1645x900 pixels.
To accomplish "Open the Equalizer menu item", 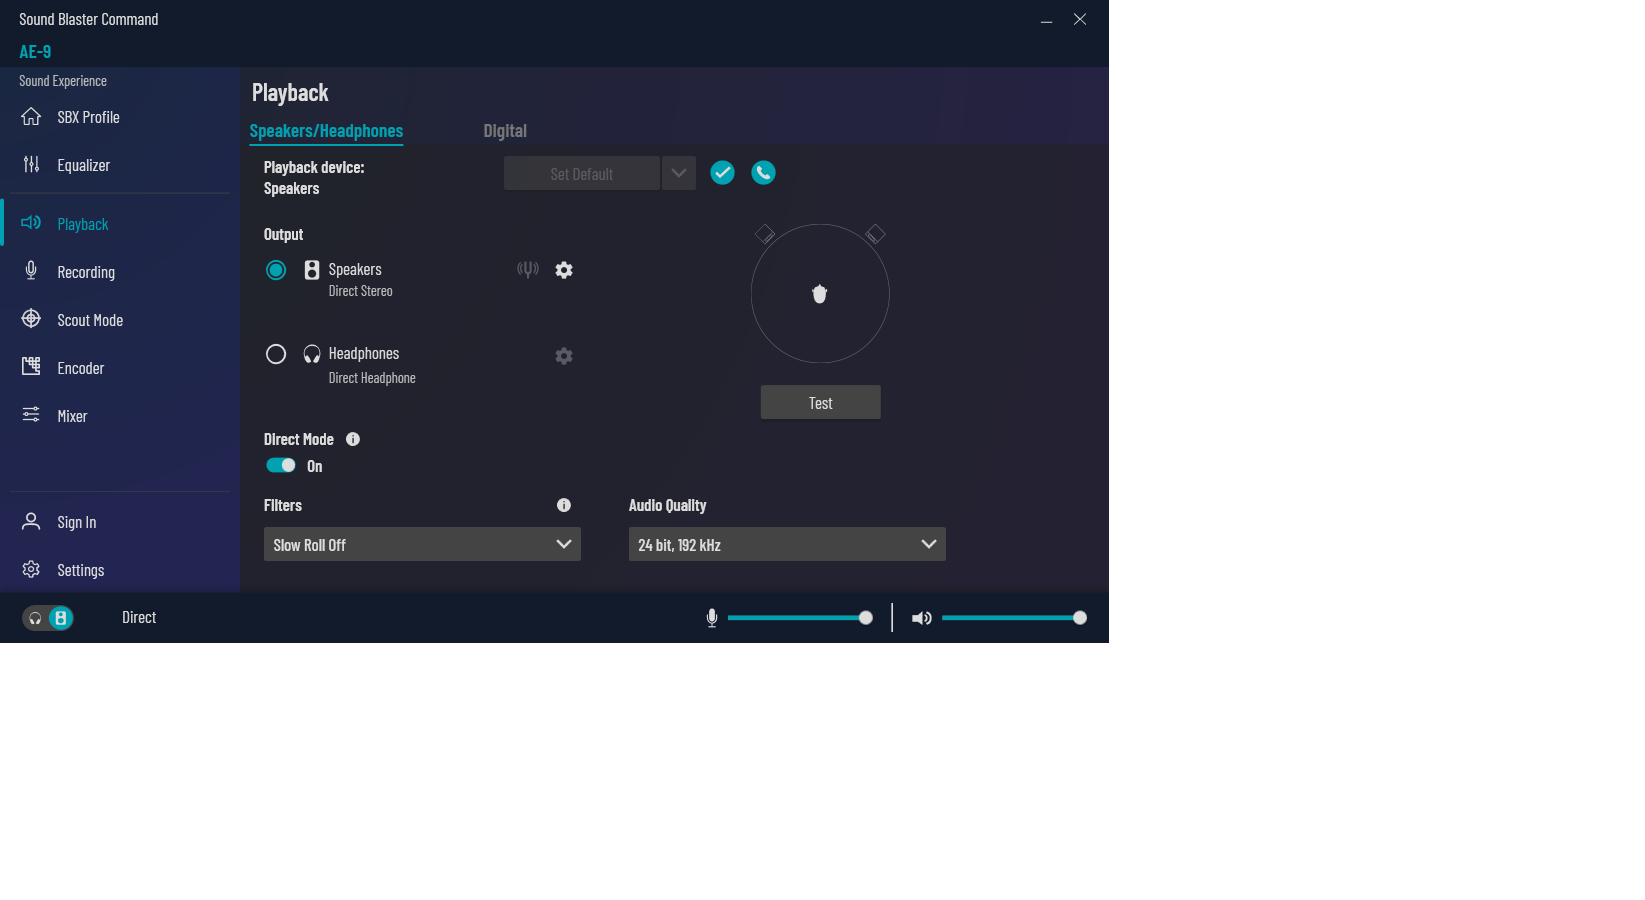I will 84,165.
